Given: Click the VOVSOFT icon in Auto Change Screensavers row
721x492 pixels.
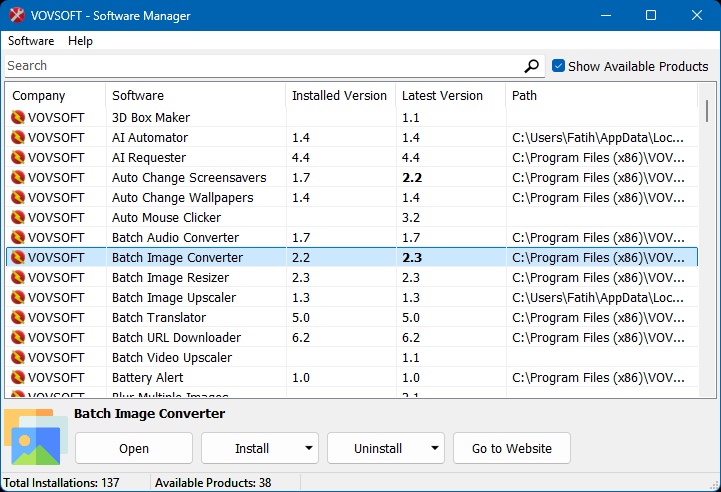Looking at the screenshot, I should click(18, 177).
